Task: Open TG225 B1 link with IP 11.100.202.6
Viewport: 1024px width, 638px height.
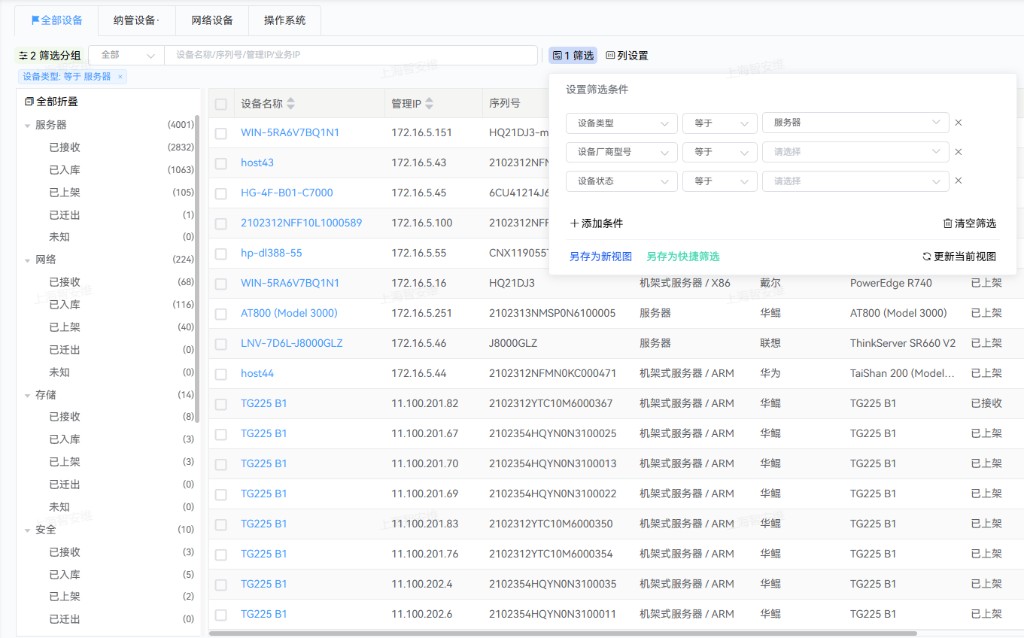Action: [264, 614]
